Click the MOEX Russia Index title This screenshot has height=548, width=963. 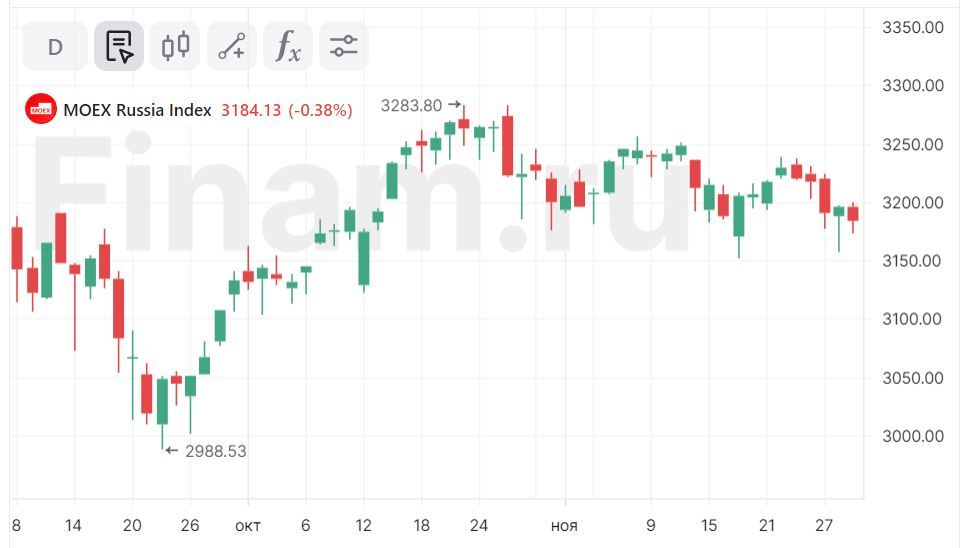pos(137,110)
